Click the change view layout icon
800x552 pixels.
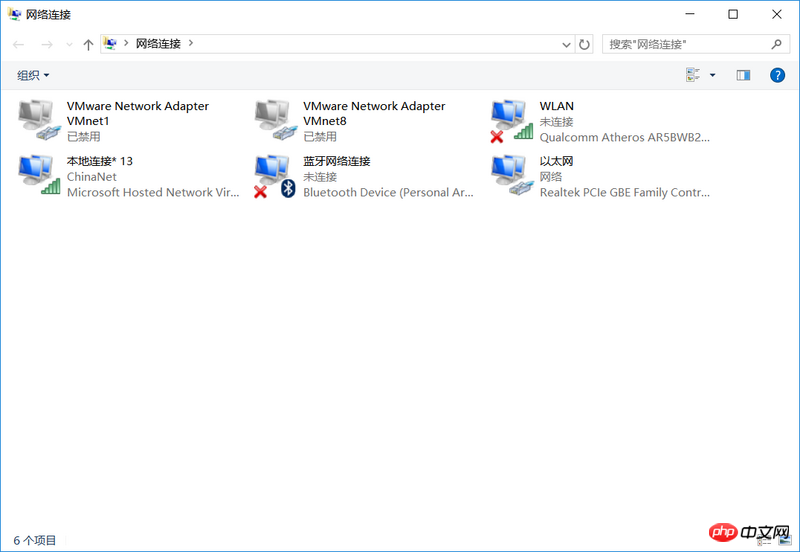click(x=692, y=75)
